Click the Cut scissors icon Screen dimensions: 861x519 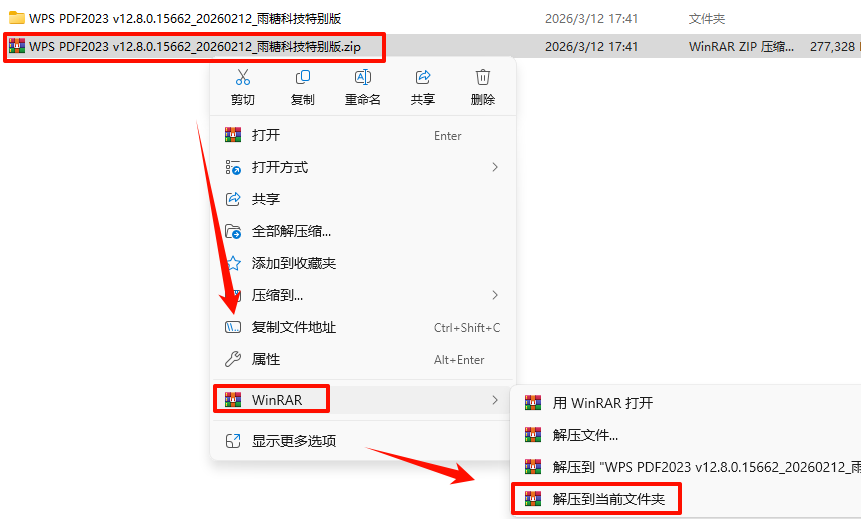click(x=243, y=77)
